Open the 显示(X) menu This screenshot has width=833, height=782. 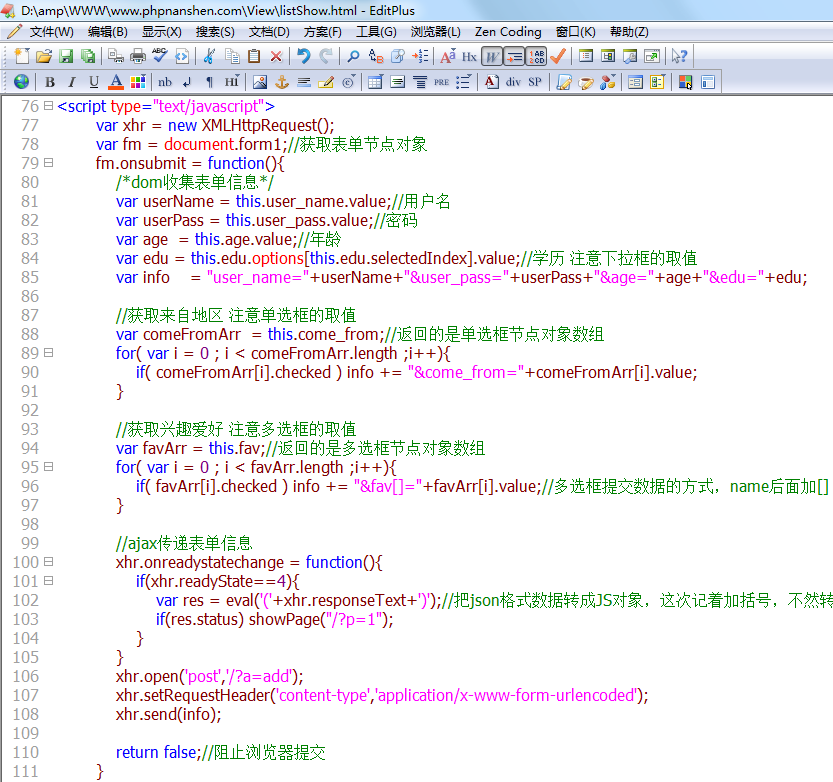(x=162, y=32)
